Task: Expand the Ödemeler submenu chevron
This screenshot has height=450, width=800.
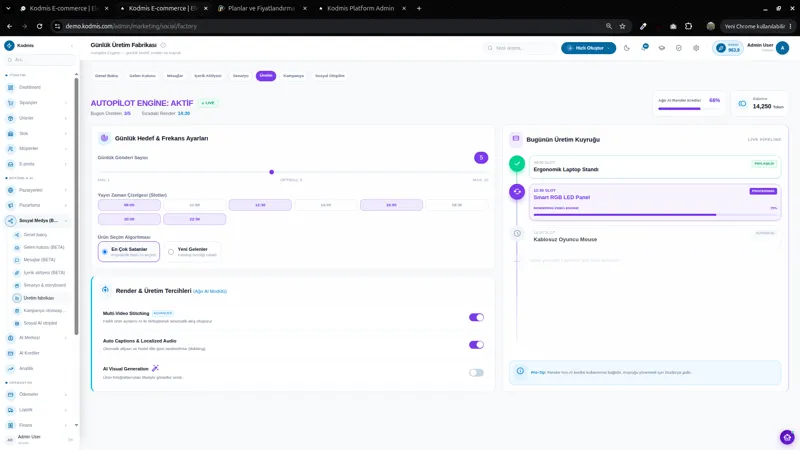Action: [66, 394]
